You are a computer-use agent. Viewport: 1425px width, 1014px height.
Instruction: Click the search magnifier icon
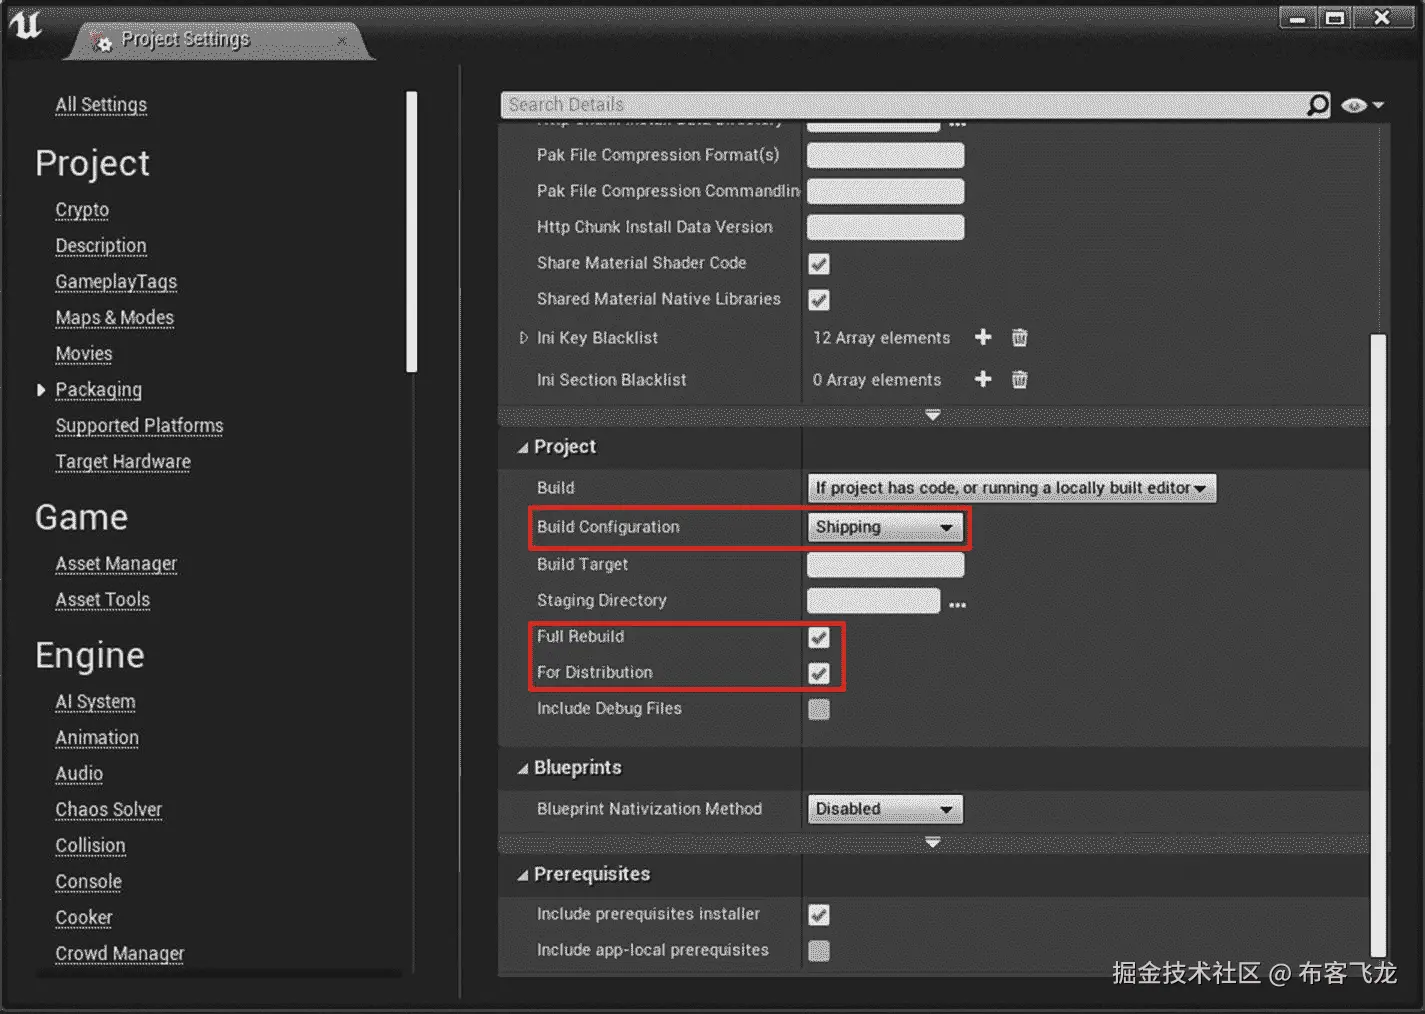(x=1318, y=104)
